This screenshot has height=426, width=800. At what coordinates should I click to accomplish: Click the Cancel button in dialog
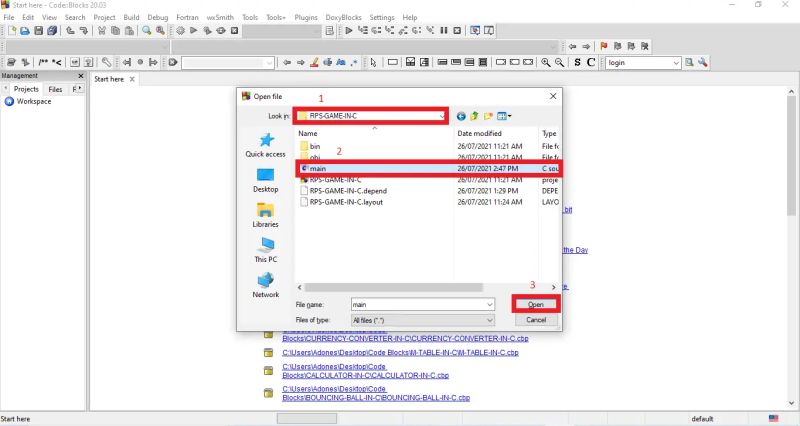tap(536, 320)
